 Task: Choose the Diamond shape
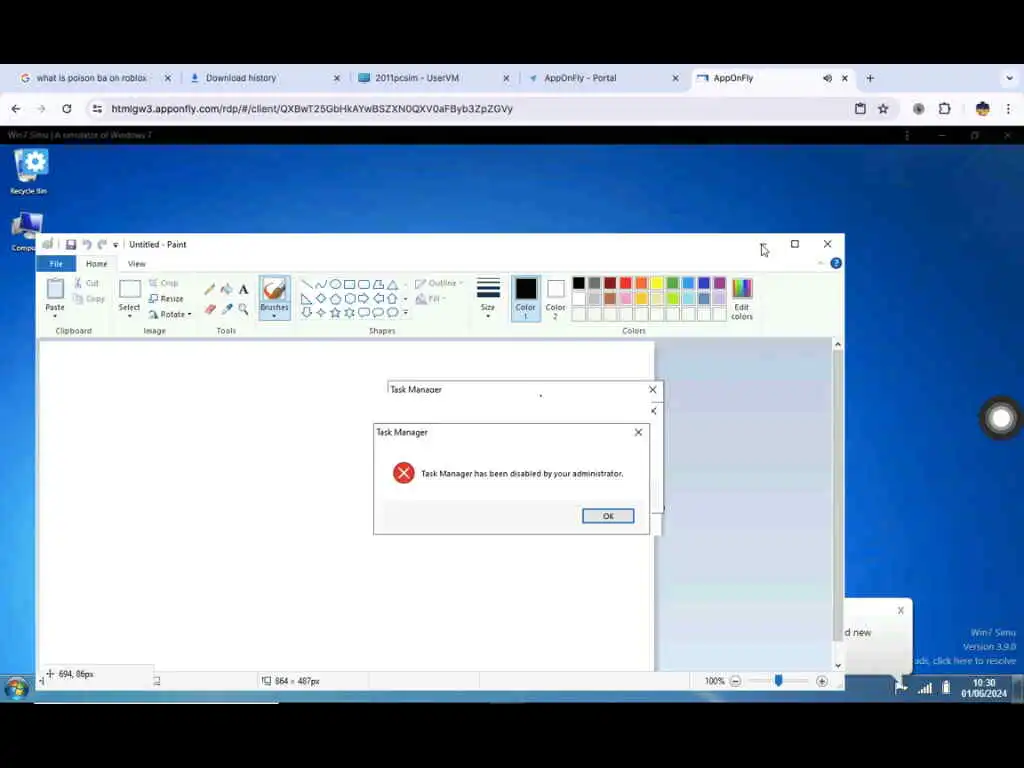click(x=321, y=298)
